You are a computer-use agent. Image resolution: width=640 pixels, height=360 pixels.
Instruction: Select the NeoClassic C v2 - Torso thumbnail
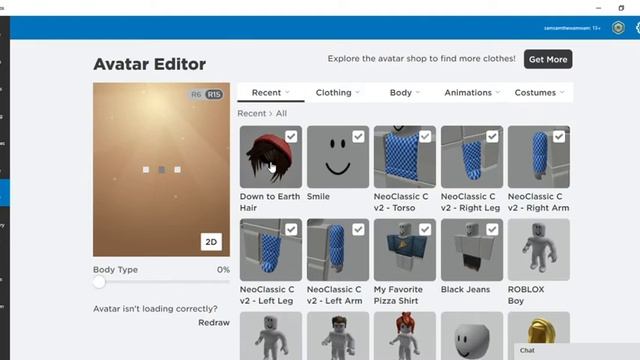[x=405, y=157]
